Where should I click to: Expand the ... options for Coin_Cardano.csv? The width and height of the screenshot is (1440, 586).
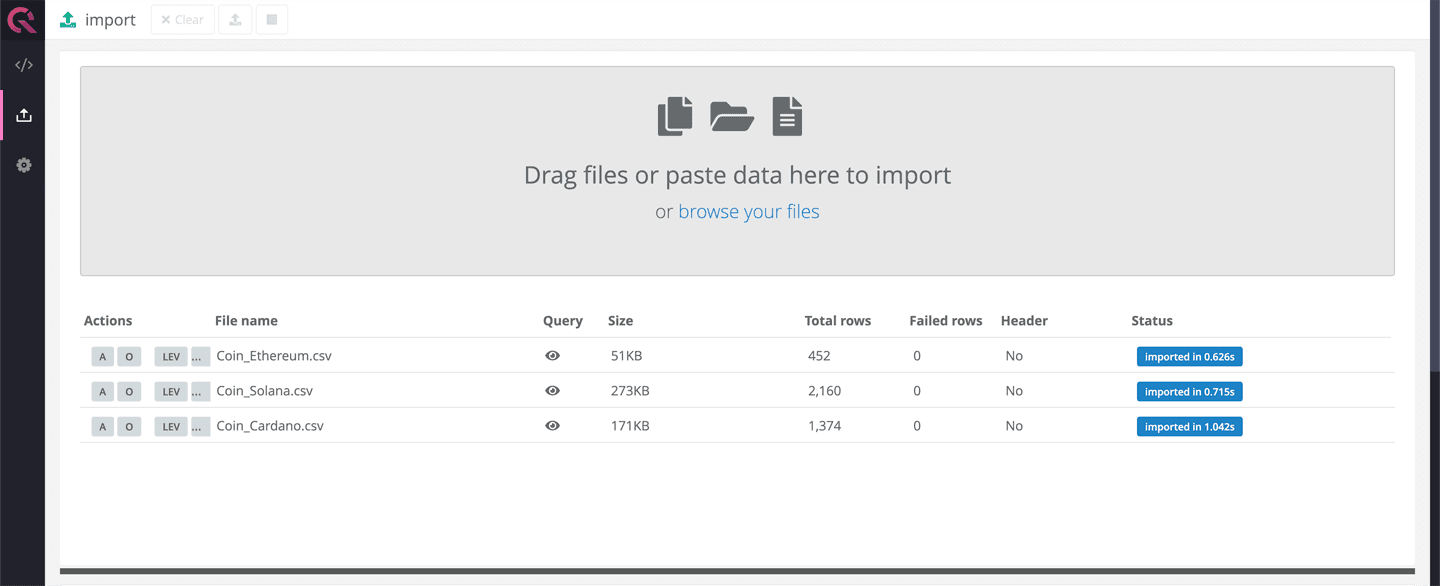tap(200, 427)
